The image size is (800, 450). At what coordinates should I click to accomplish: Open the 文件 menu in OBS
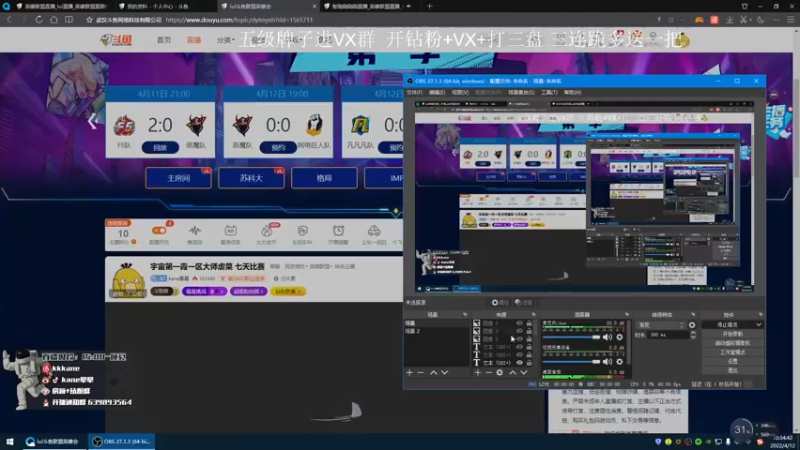414,92
